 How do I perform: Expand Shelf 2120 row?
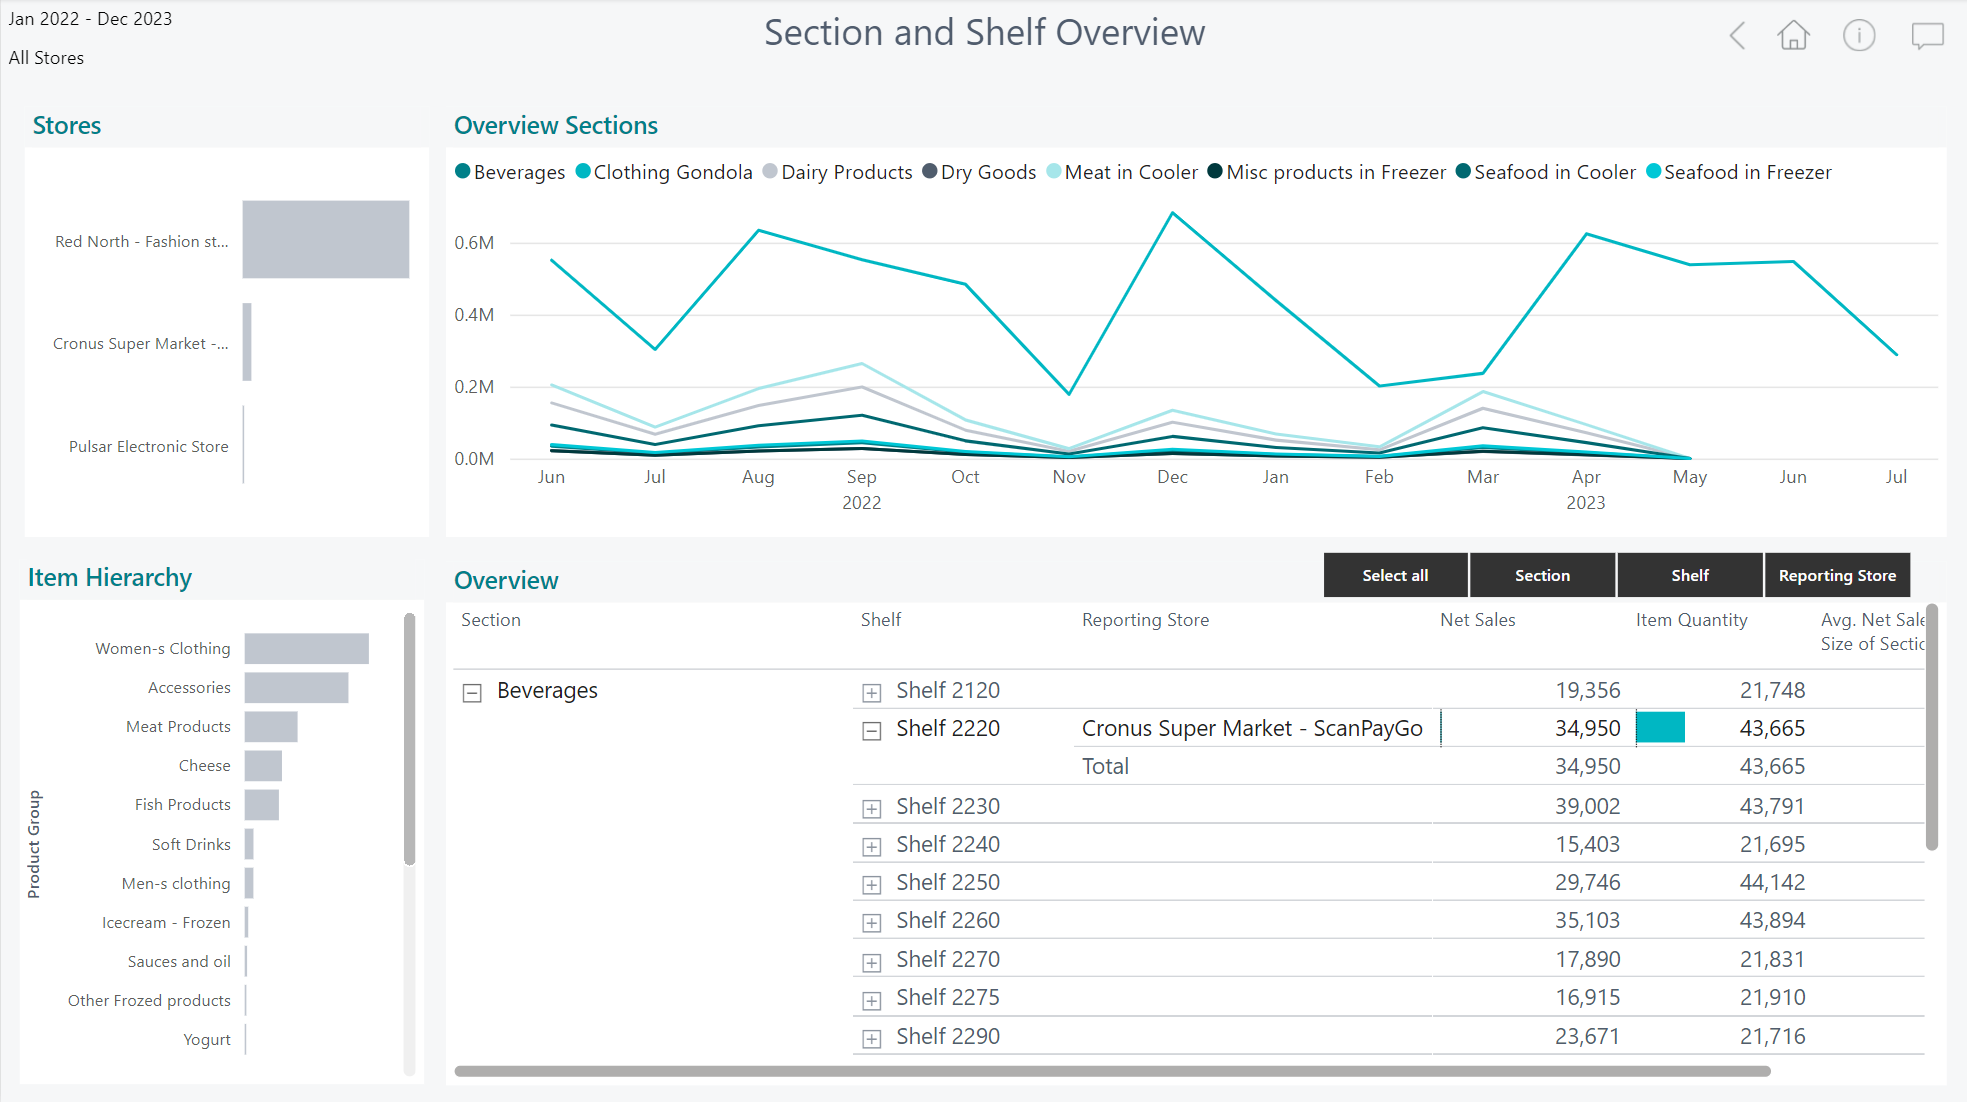coord(872,693)
